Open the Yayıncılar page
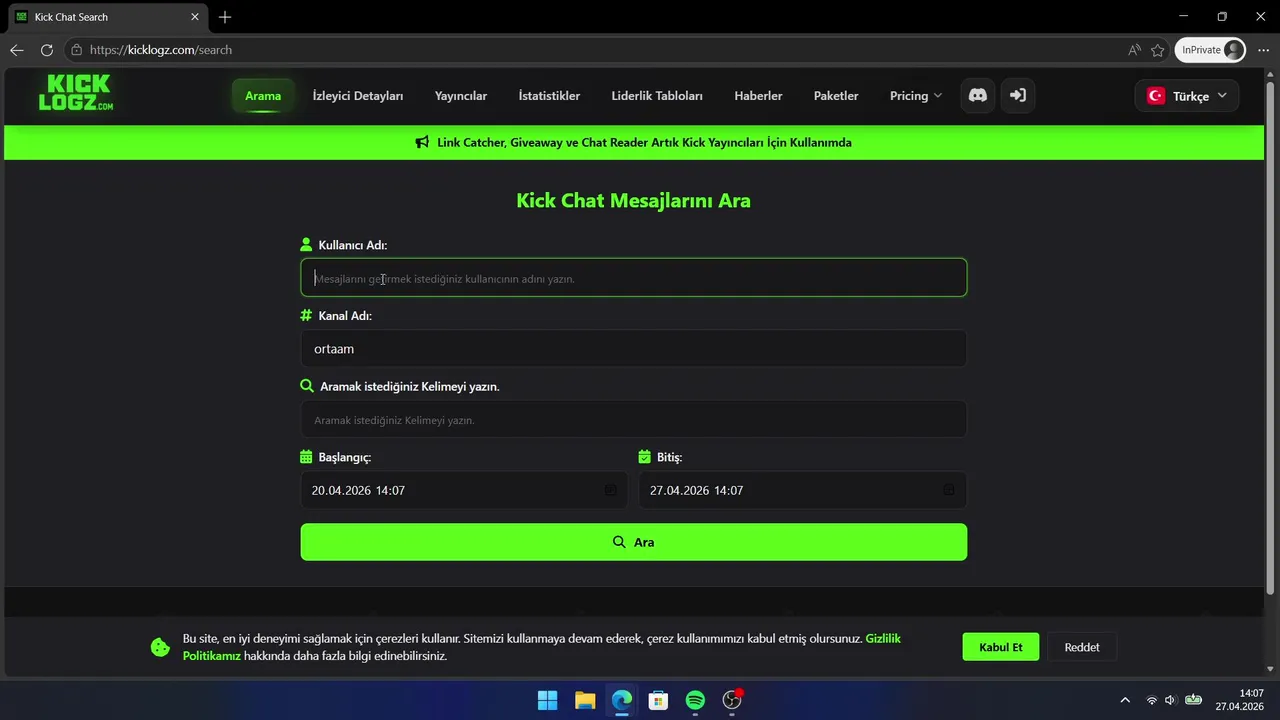Screen dimensions: 1280x720 click(461, 96)
